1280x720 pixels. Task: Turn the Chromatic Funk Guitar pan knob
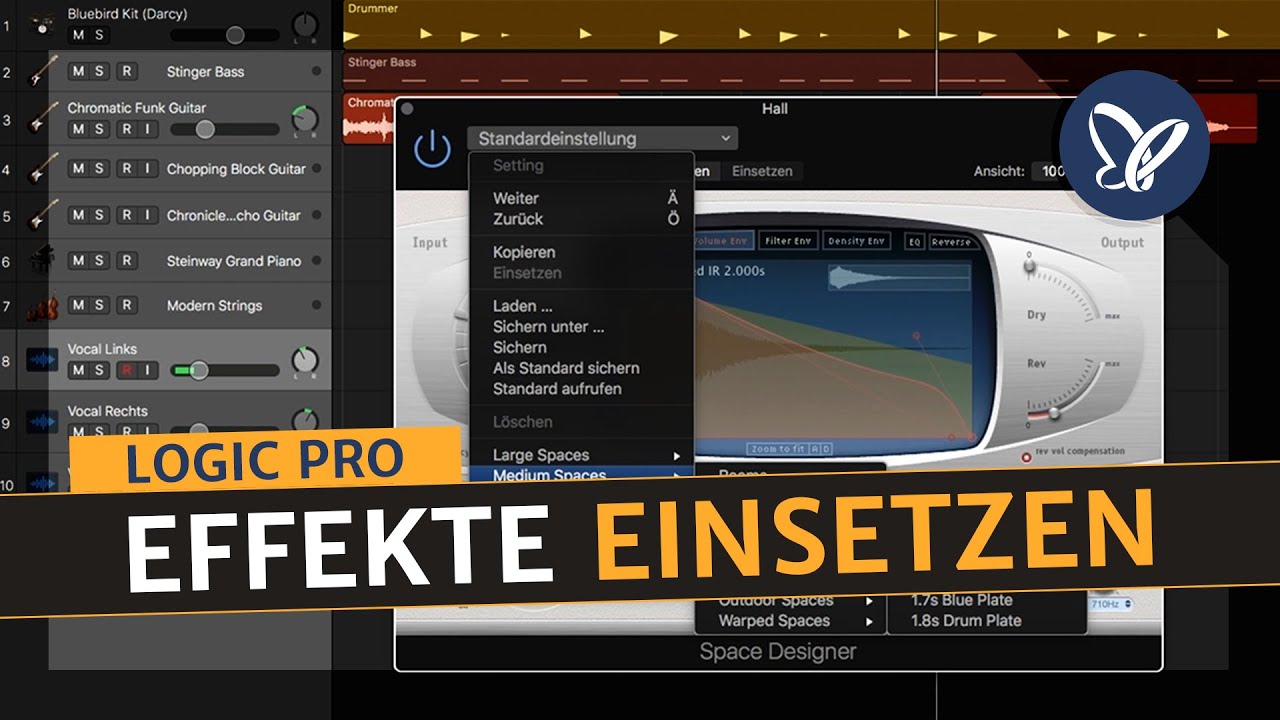pyautogui.click(x=304, y=121)
